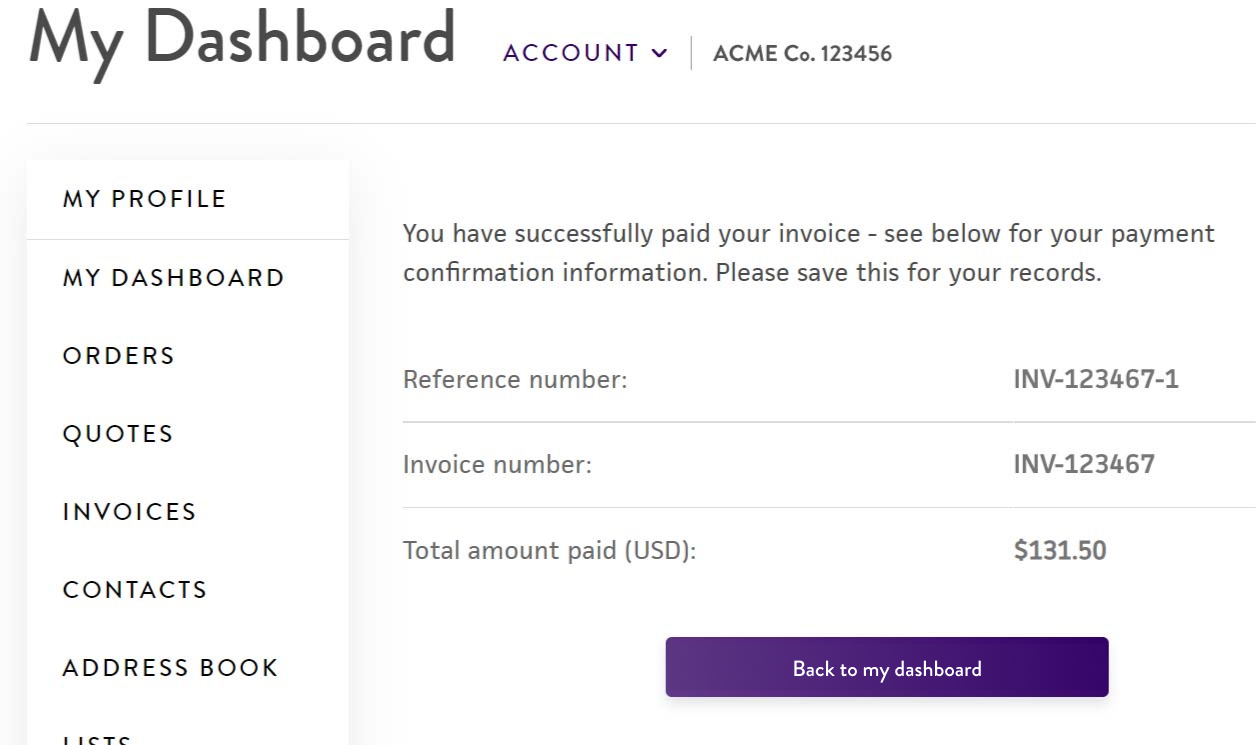View the QUOTES section
The image size is (1256, 745).
tap(117, 433)
